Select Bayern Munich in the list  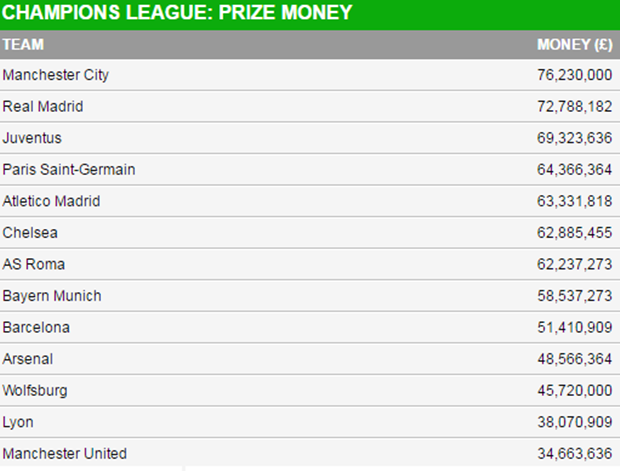click(52, 296)
